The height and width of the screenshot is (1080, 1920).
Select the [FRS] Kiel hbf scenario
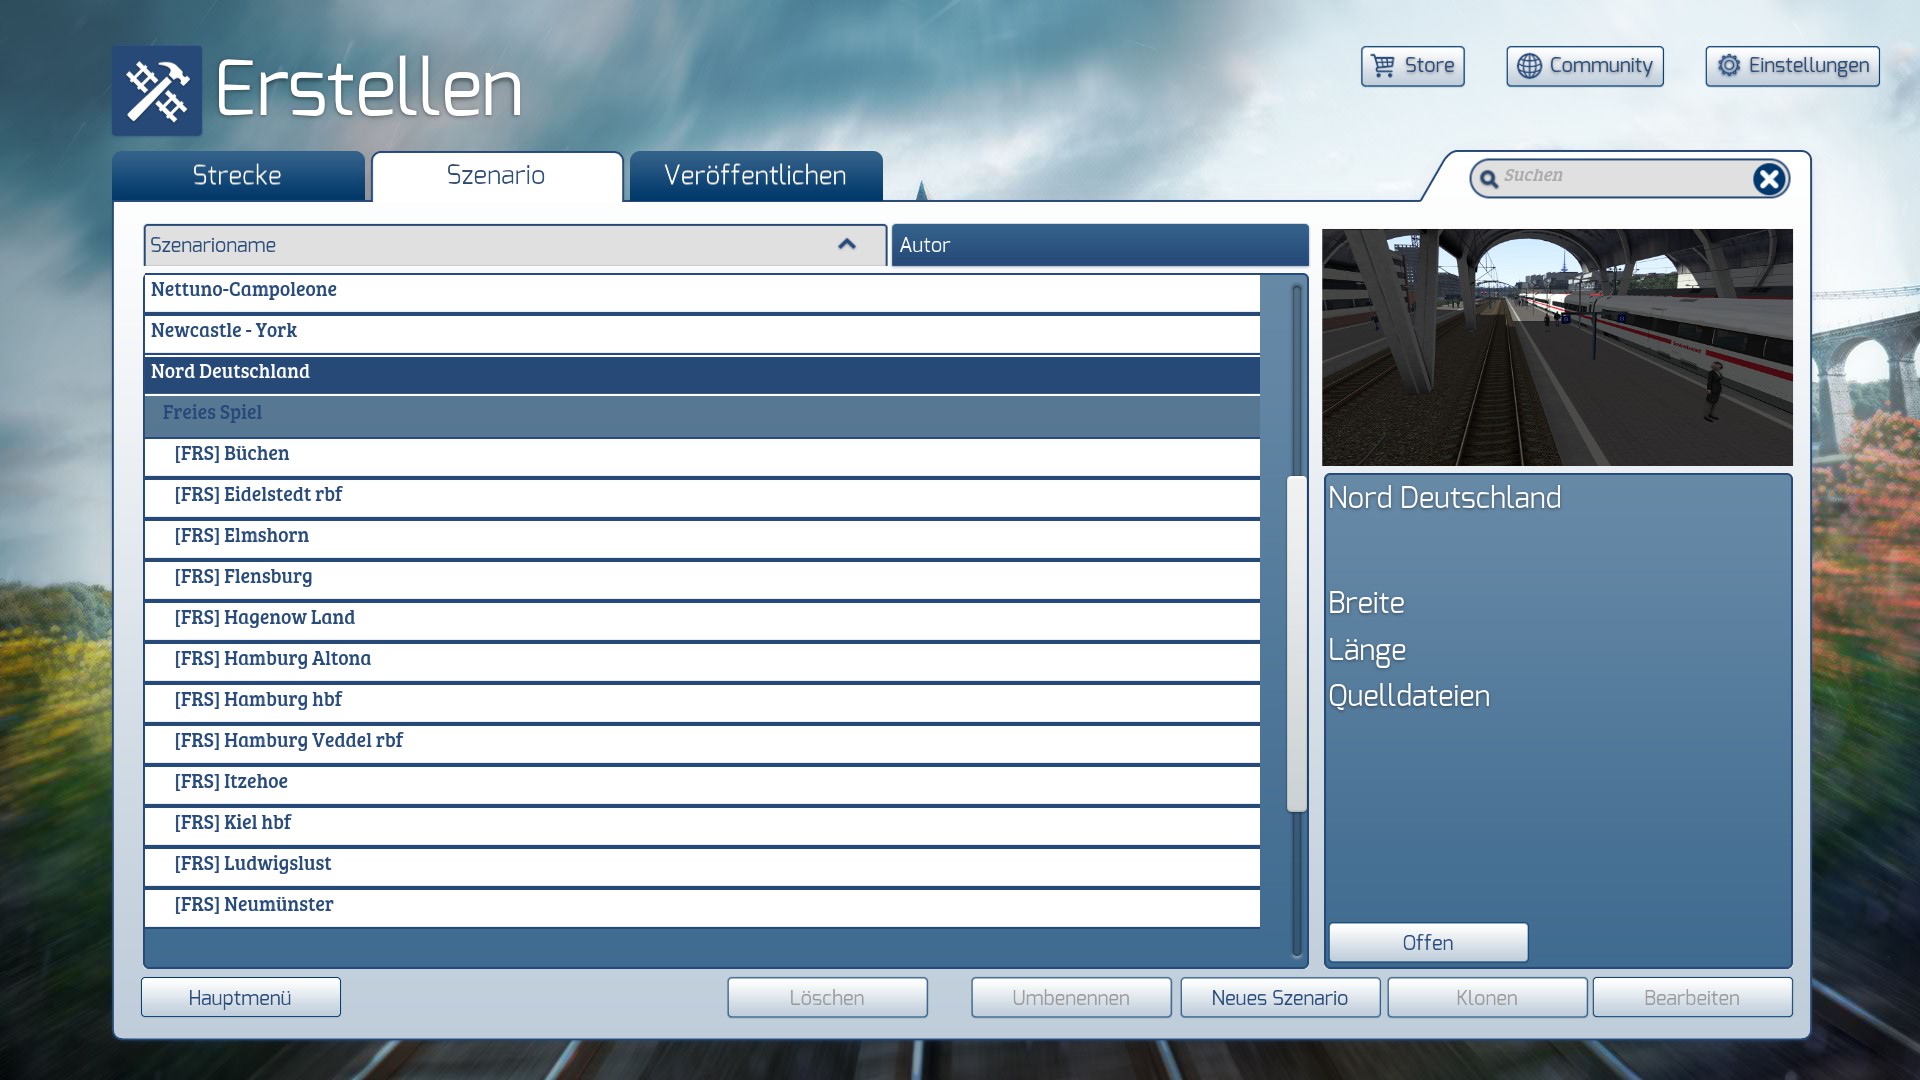tap(233, 823)
